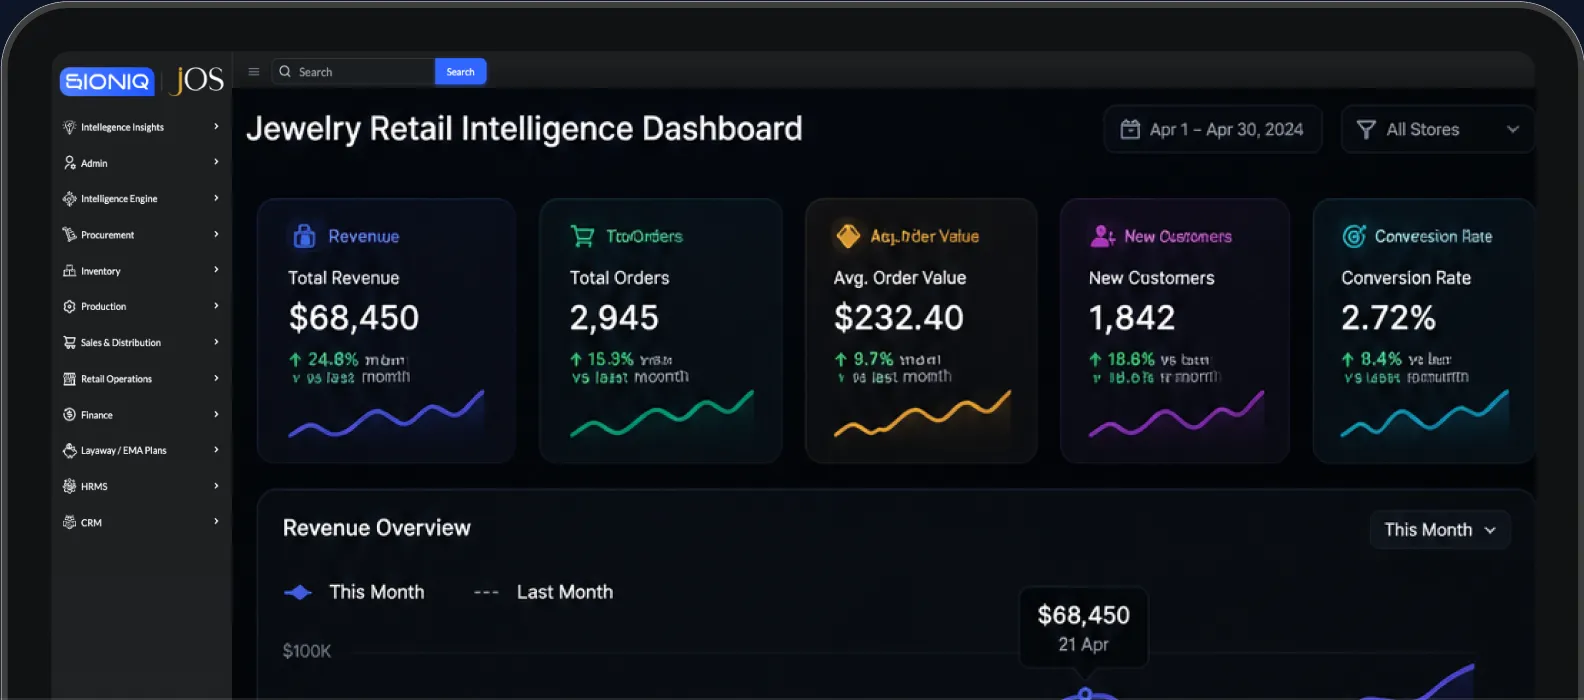Click the filter funnel icon

click(x=1366, y=130)
